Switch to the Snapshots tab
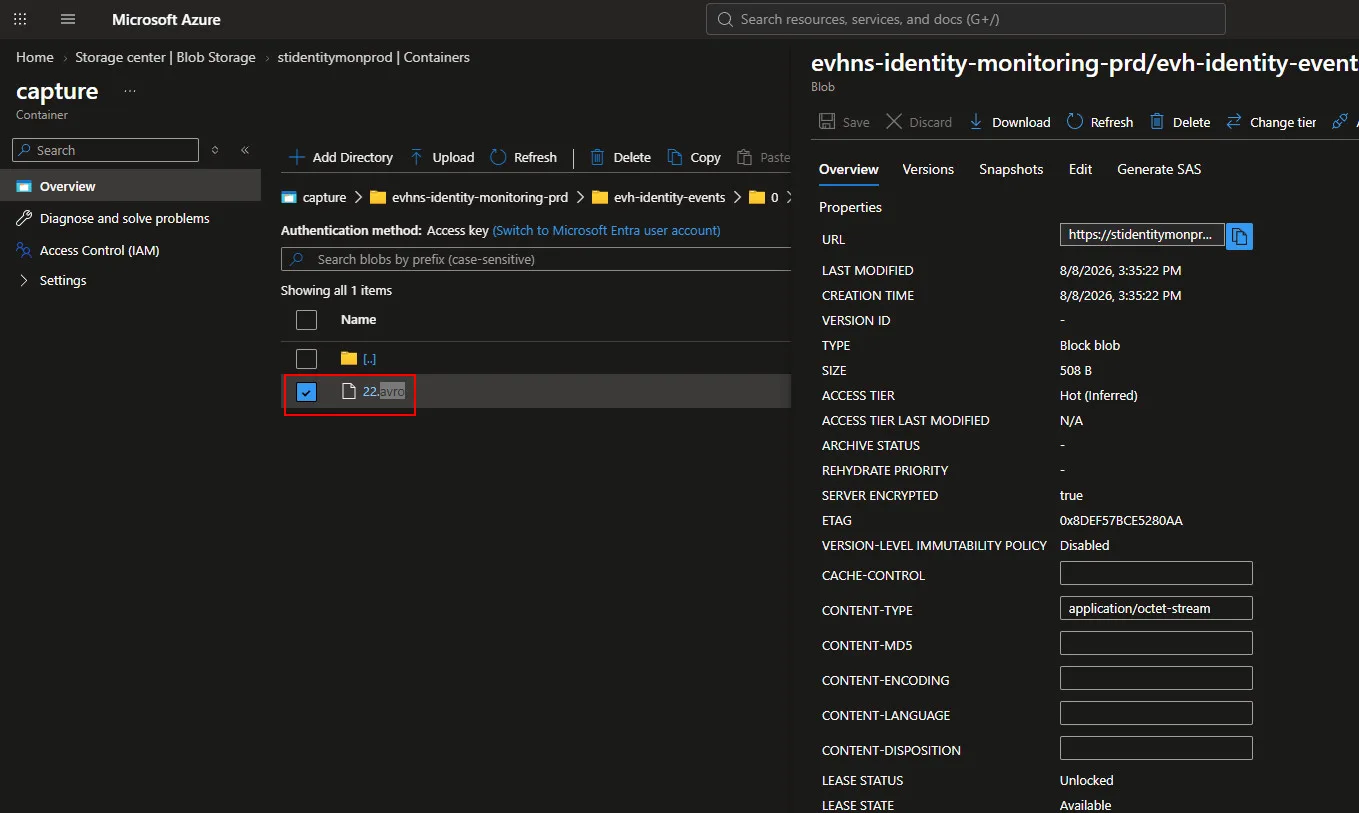1359x813 pixels. click(x=1011, y=169)
